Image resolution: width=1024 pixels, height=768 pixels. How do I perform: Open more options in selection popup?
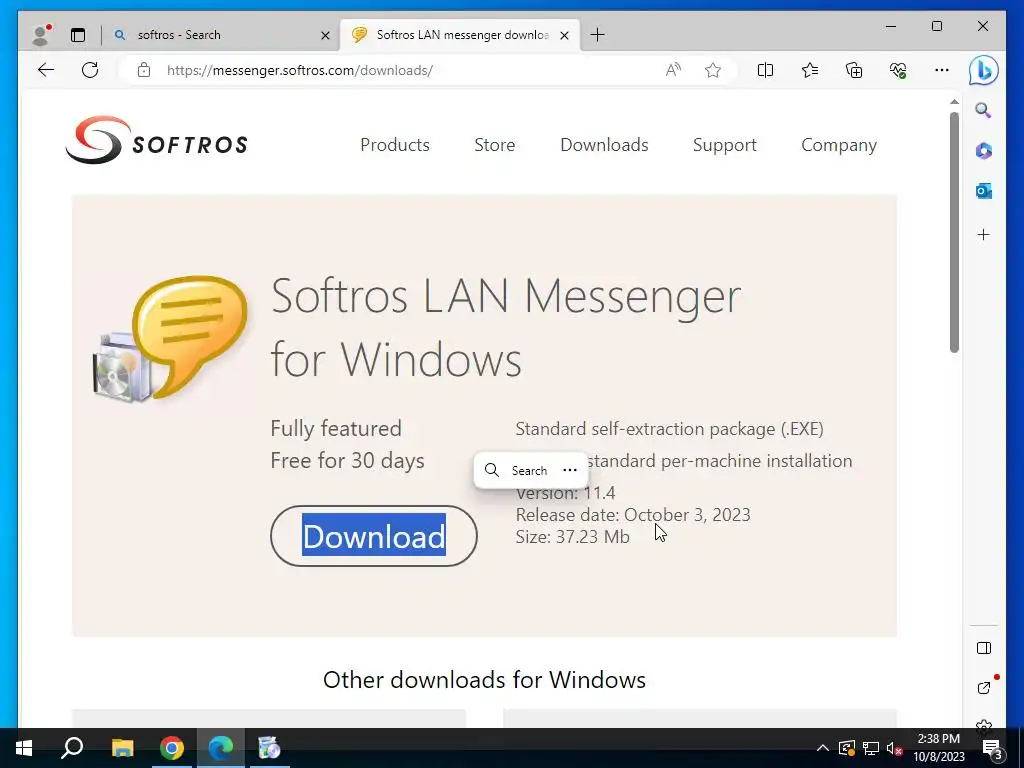point(570,470)
